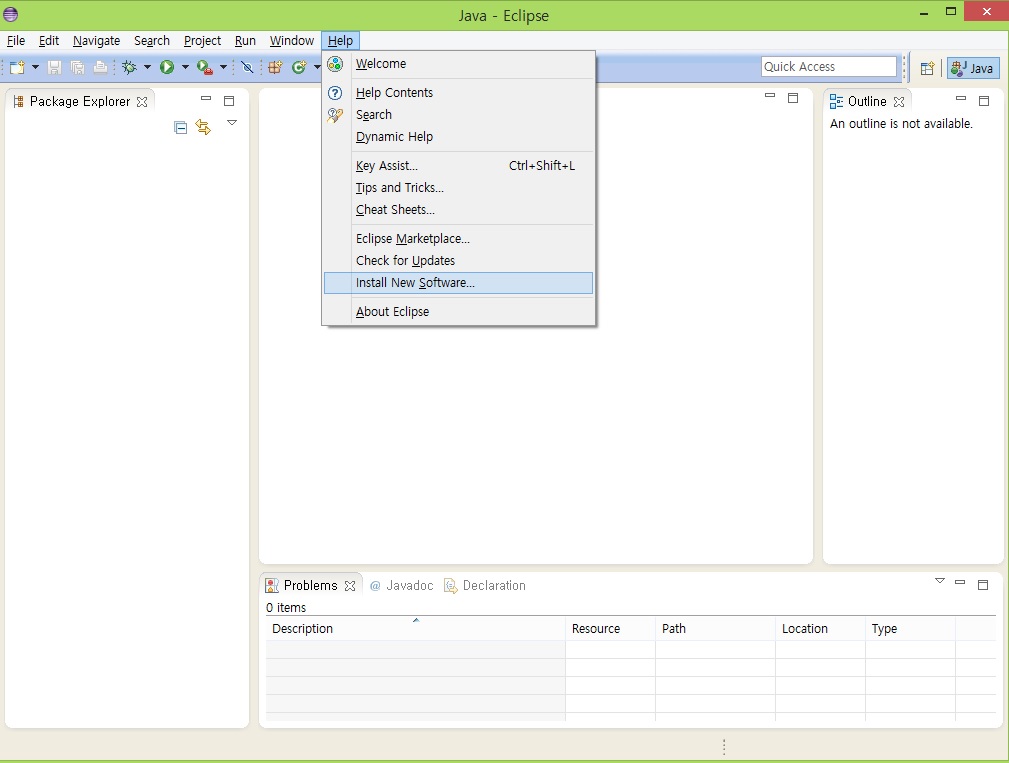The image size is (1009, 763).
Task: Click the New wizard toolbar icon
Action: [17, 67]
